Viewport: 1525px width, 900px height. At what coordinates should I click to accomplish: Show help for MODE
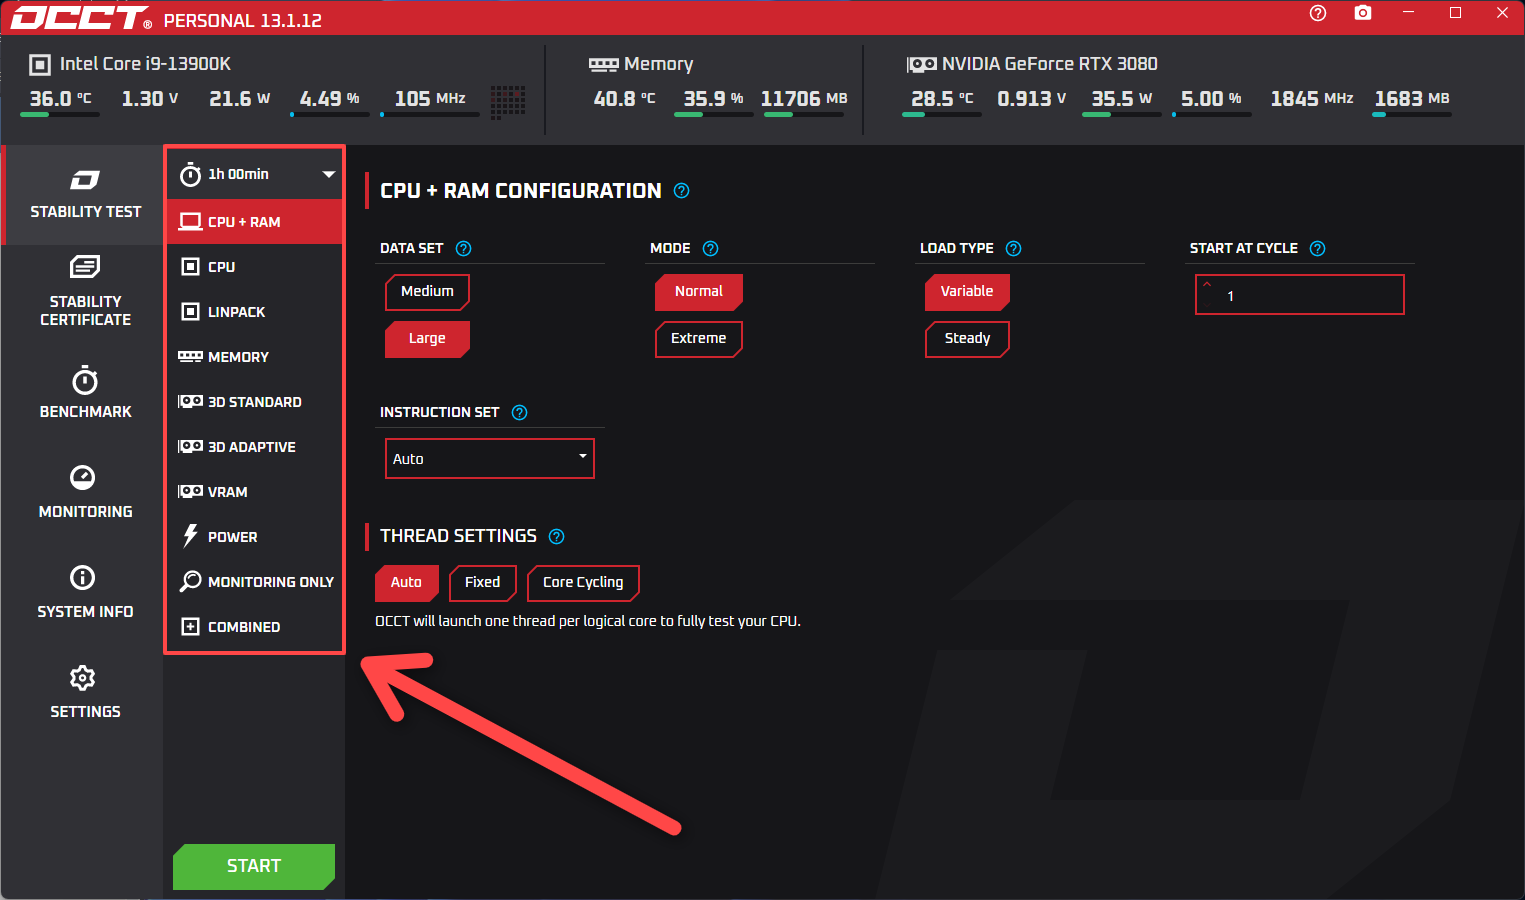click(711, 248)
